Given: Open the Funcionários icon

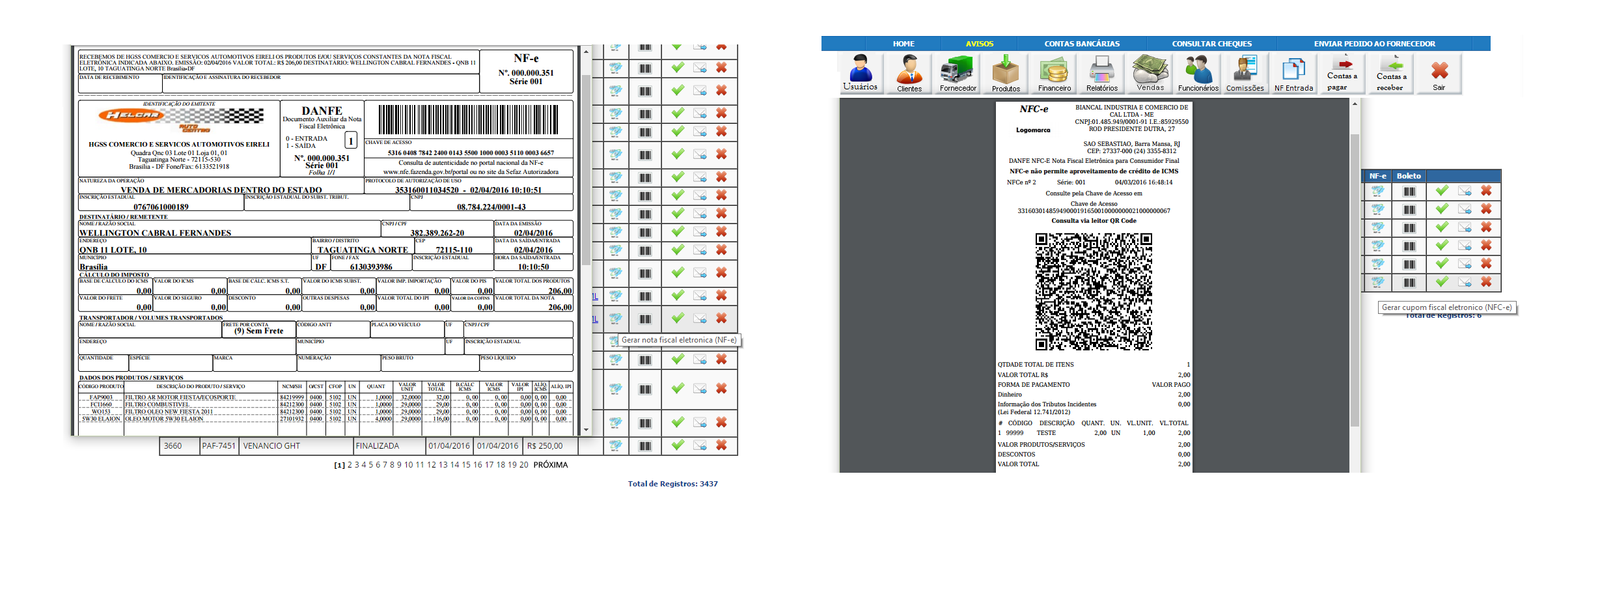Looking at the screenshot, I should click(x=1198, y=73).
